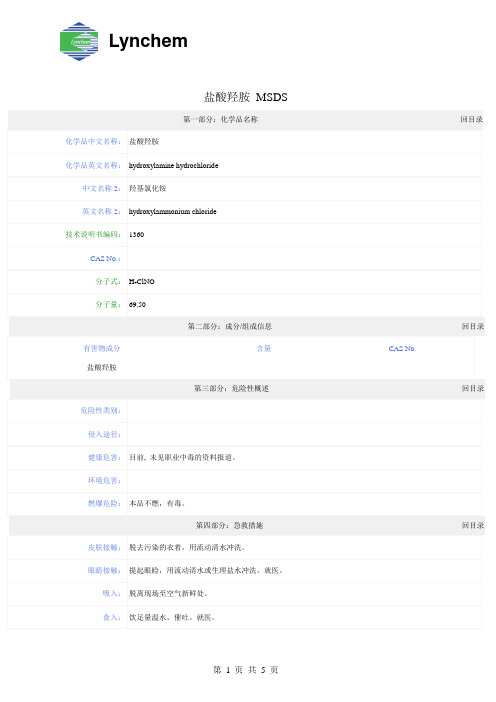Click the document title 盐酸羟胺 MSDS

[x=246, y=97]
